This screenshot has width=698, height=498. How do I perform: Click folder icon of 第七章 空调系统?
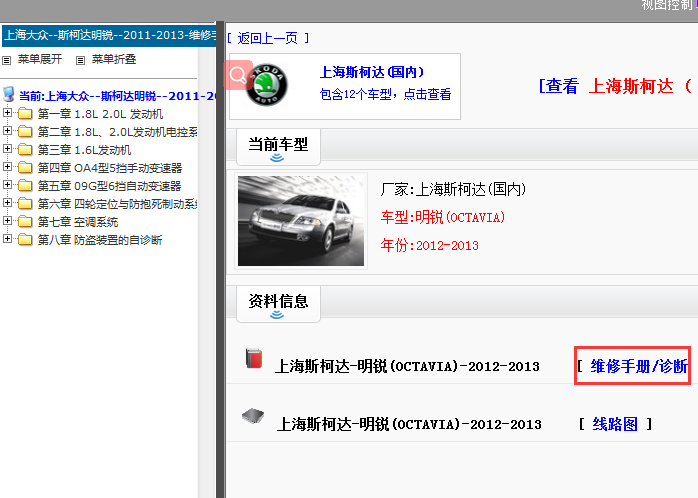pos(25,221)
